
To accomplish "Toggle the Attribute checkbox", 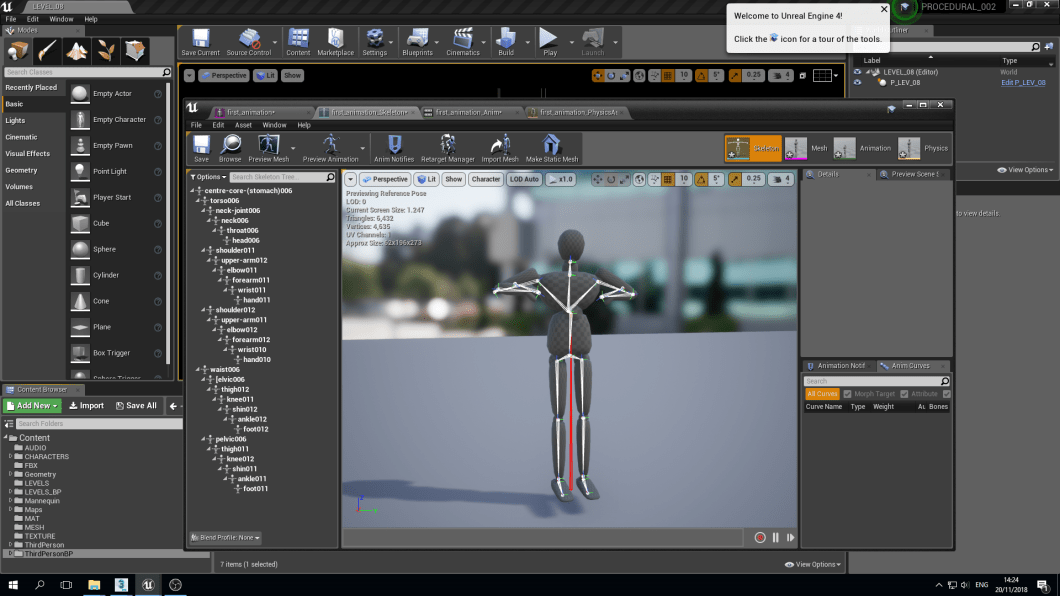I will [x=904, y=394].
